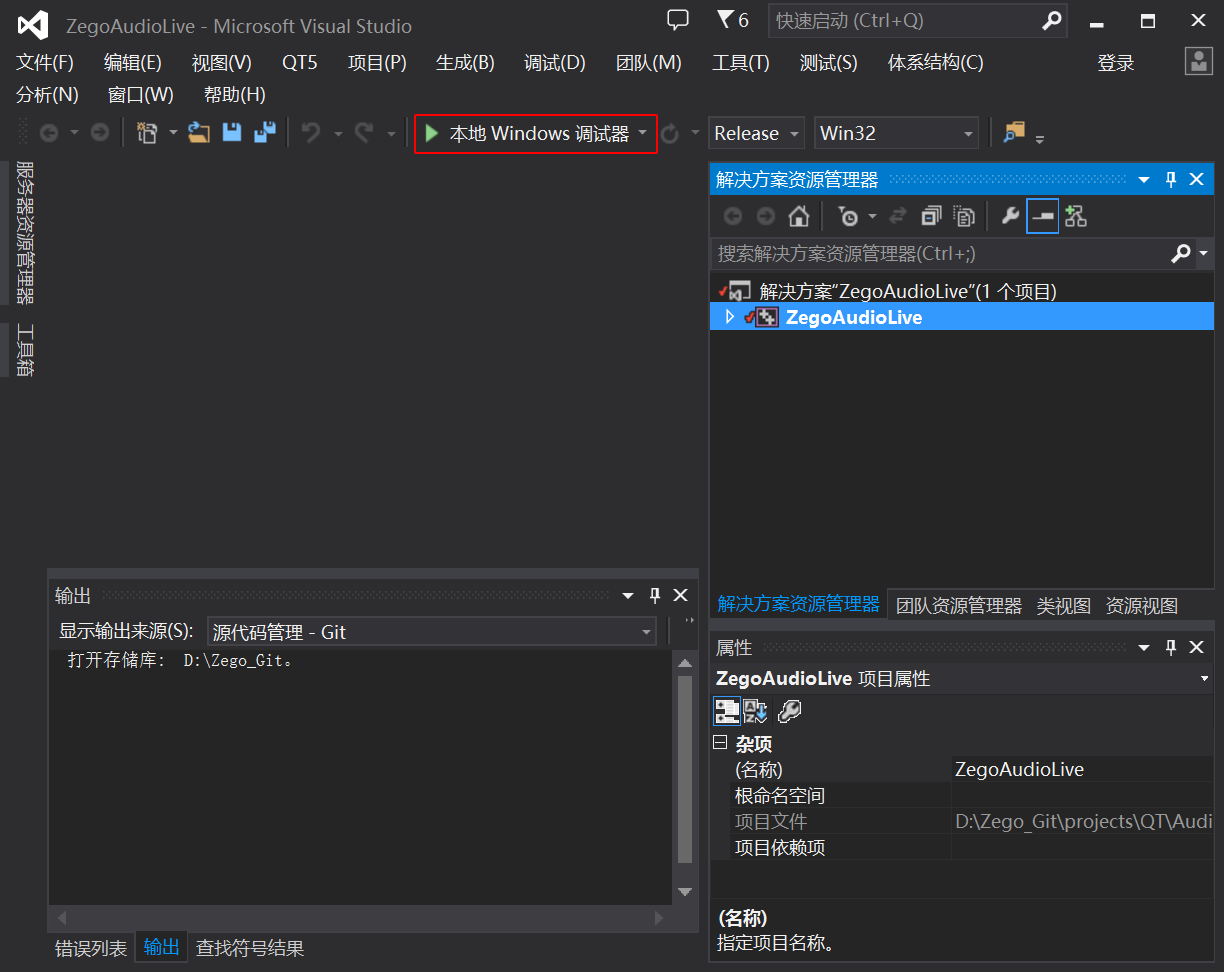Open the feedback speech bubble icon
1224x972 pixels.
(678, 20)
